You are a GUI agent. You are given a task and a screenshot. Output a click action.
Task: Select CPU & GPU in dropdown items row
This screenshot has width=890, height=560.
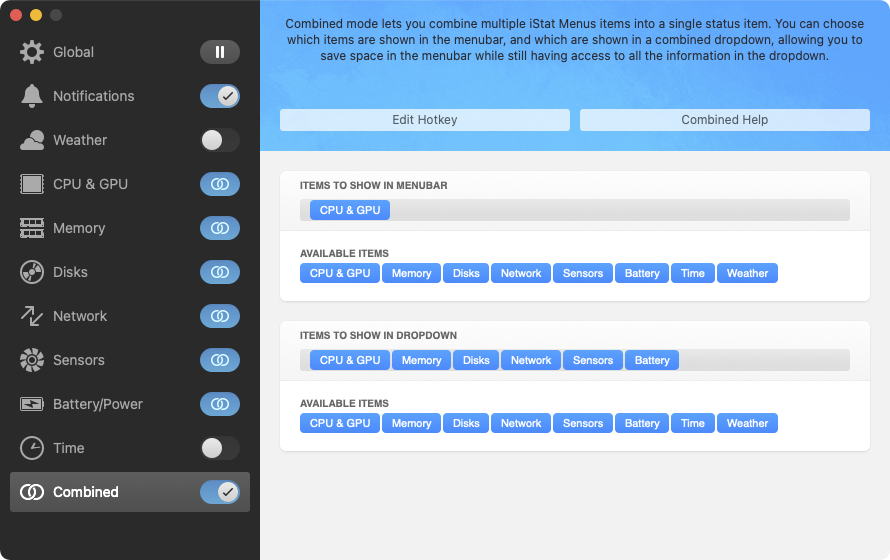pos(350,360)
